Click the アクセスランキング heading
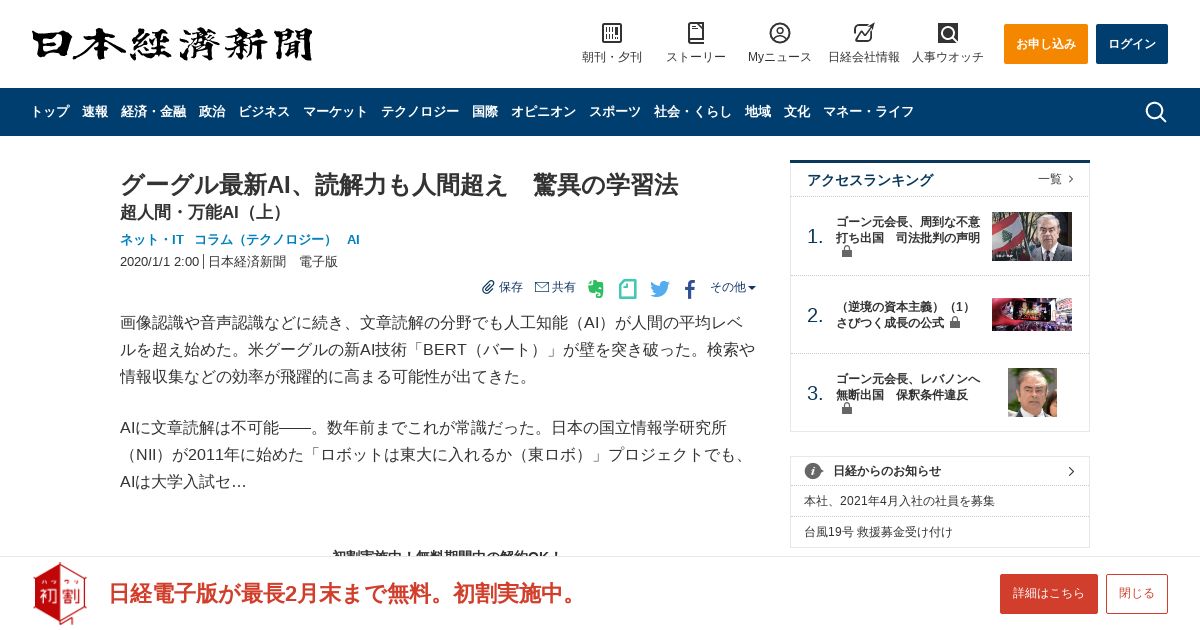 click(x=870, y=180)
